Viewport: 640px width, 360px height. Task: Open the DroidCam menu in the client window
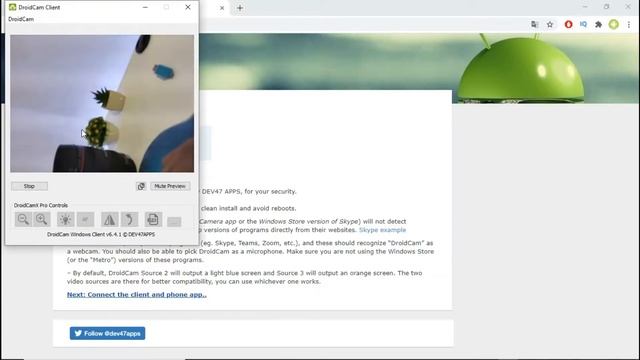tap(21, 19)
